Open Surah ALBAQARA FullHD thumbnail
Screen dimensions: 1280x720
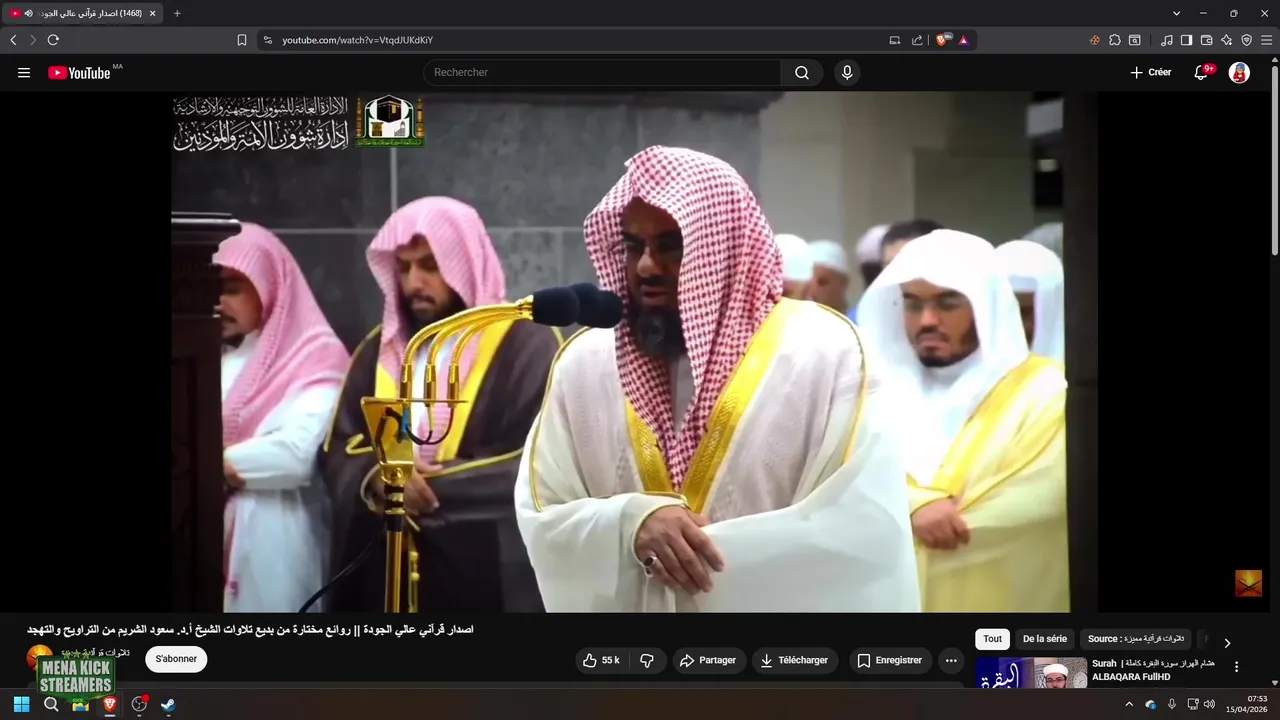pyautogui.click(x=1031, y=673)
